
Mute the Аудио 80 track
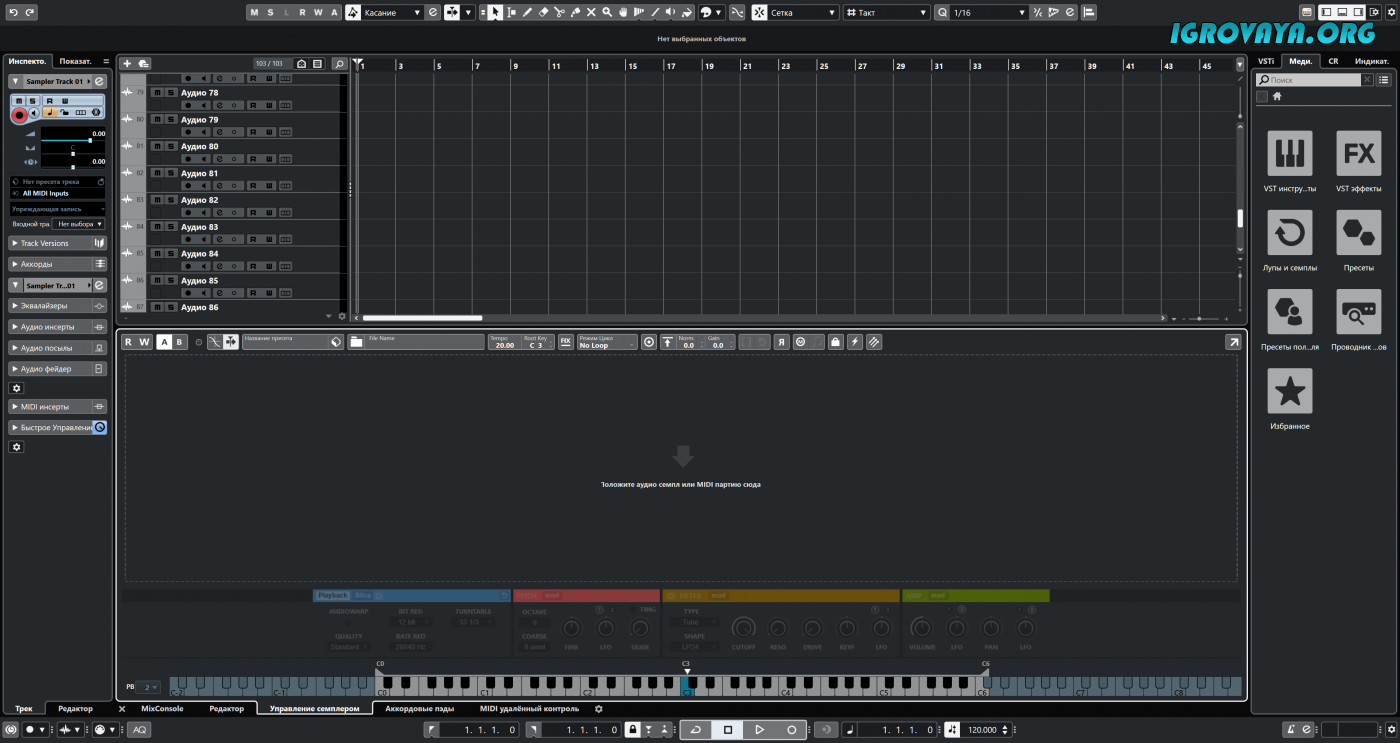(157, 147)
